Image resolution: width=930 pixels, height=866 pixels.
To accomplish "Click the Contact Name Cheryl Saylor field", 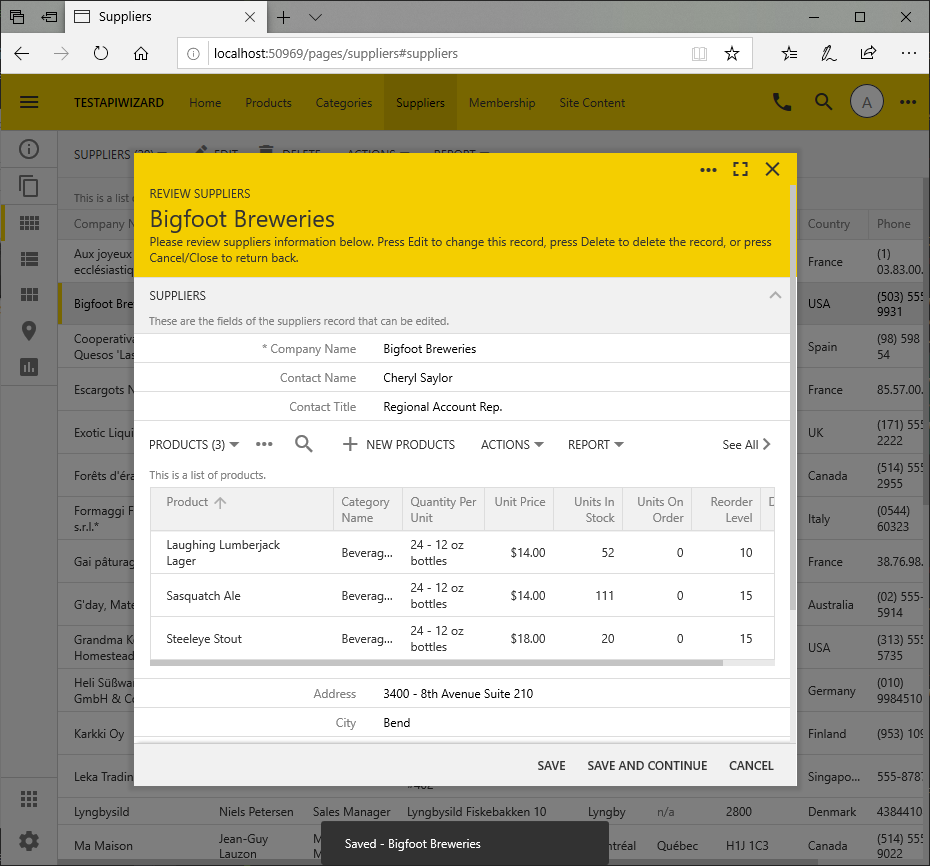I will click(x=418, y=378).
